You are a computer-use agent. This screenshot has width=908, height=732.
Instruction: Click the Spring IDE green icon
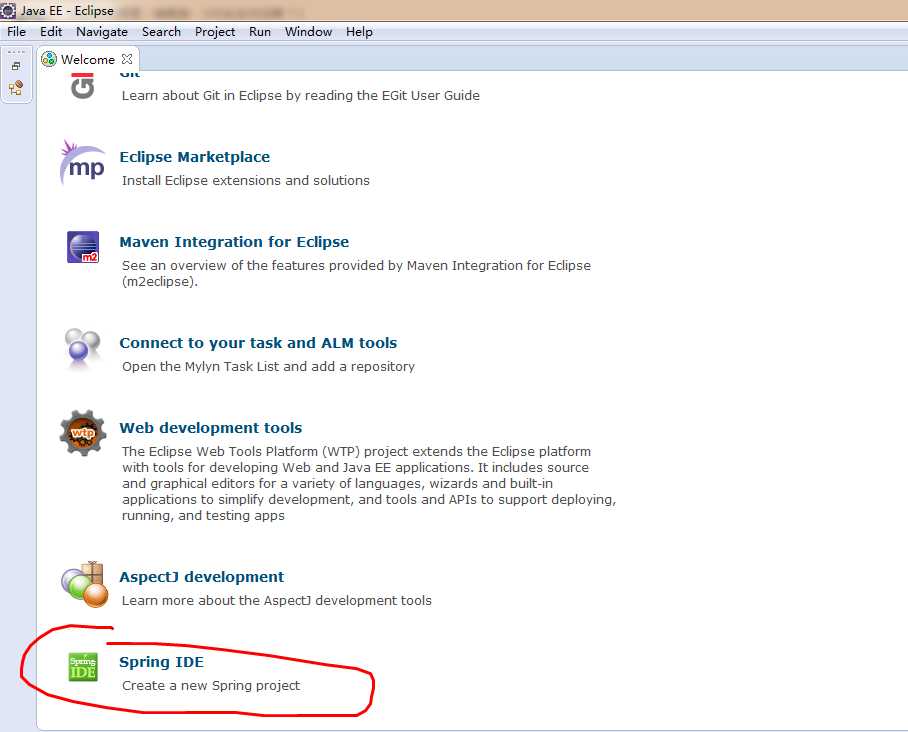coord(83,667)
